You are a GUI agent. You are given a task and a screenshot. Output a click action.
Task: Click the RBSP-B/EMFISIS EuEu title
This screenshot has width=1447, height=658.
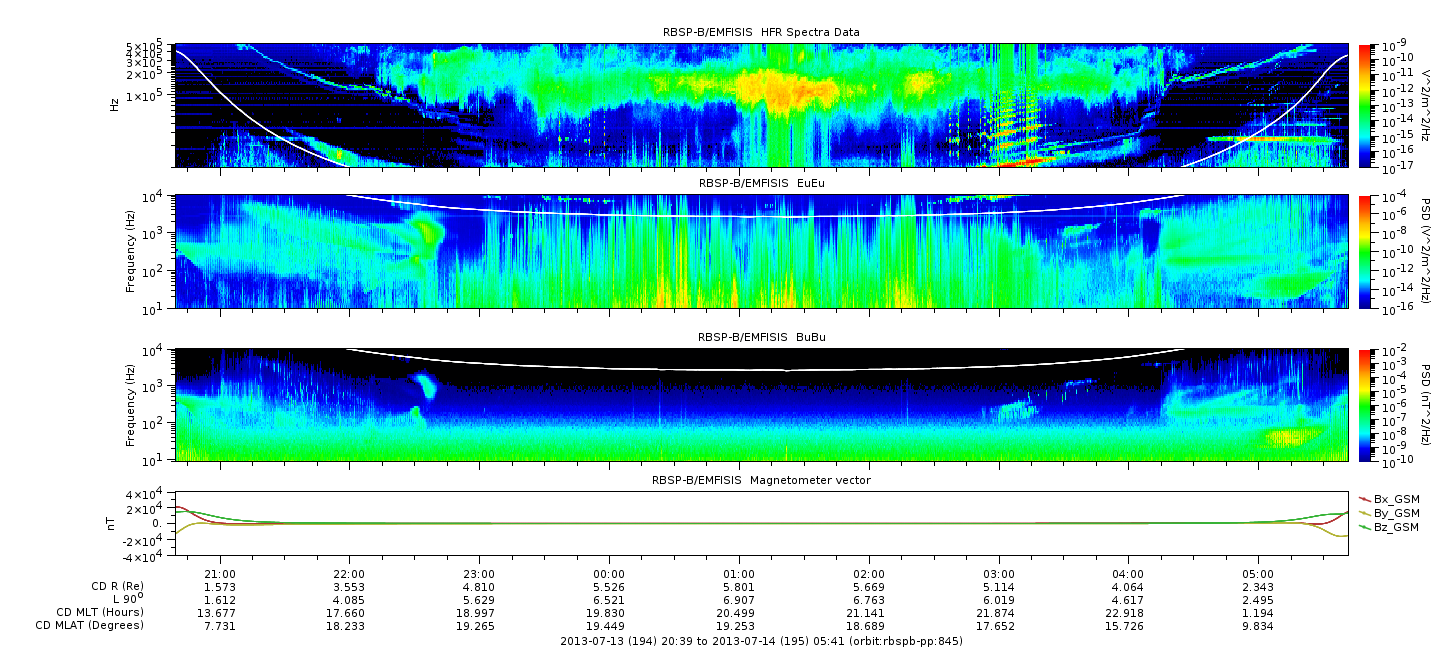(760, 184)
